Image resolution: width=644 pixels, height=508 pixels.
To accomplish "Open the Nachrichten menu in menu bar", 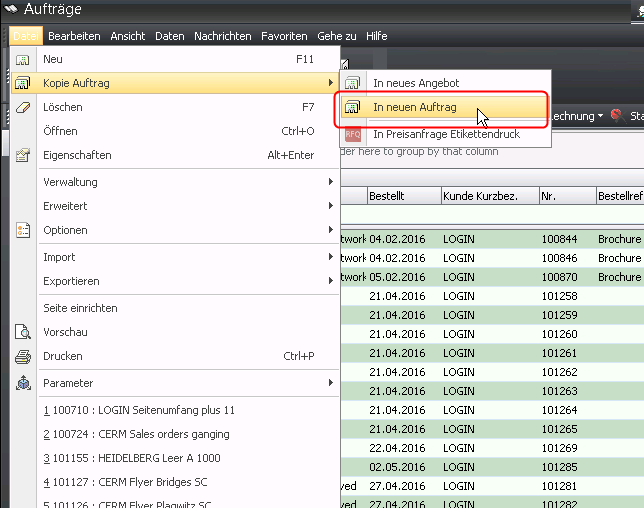I will point(223,36).
